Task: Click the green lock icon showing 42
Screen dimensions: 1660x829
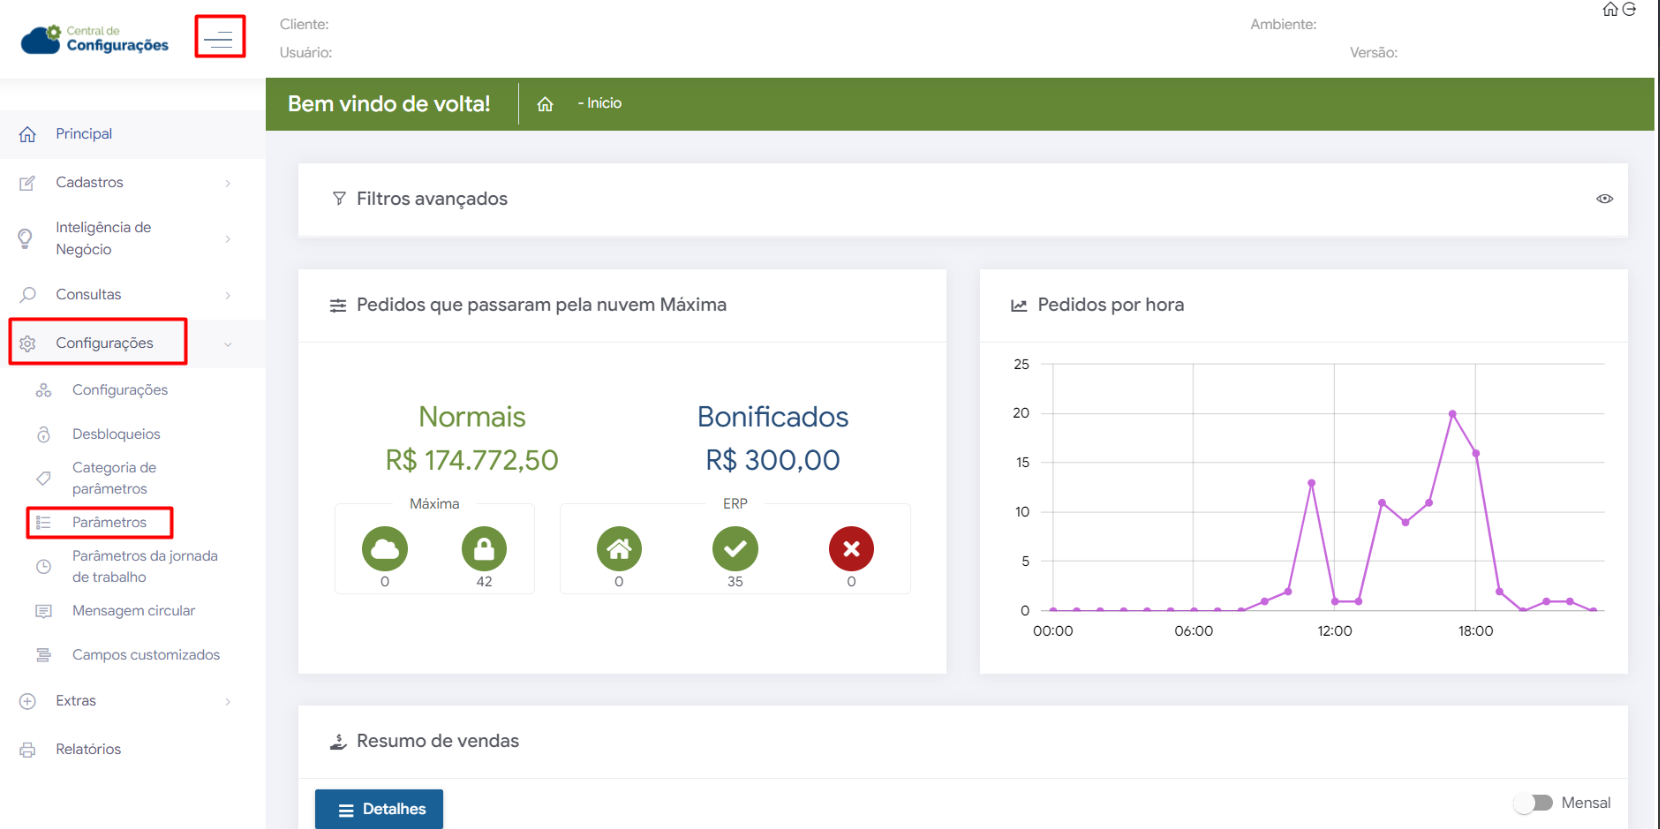Action: [484, 549]
